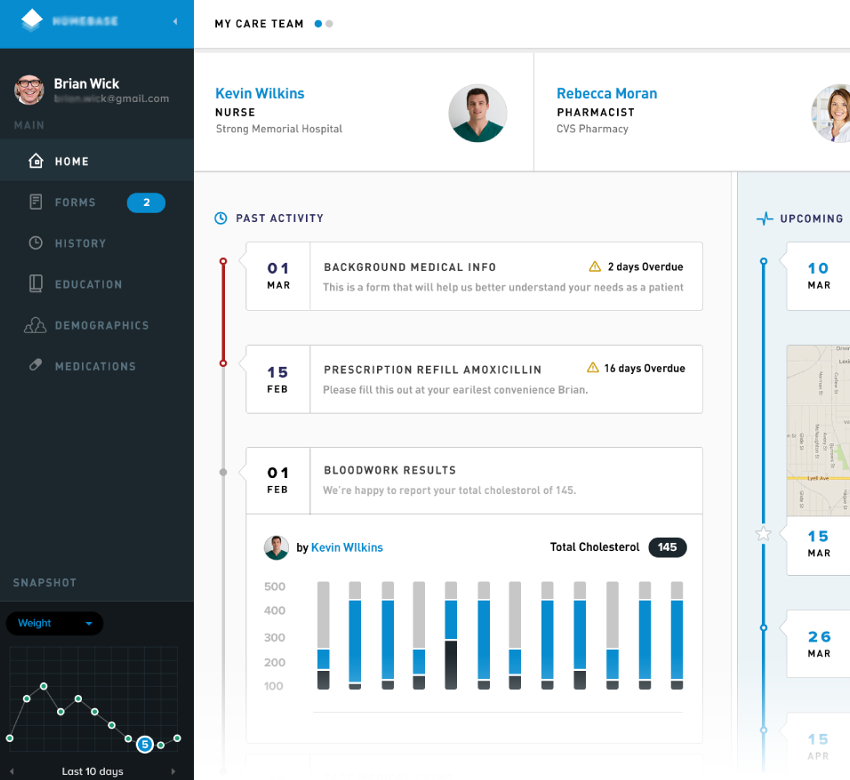Screen dimensions: 850x780
Task: Select the second carousel dot beside My Care Team
Action: (328, 23)
